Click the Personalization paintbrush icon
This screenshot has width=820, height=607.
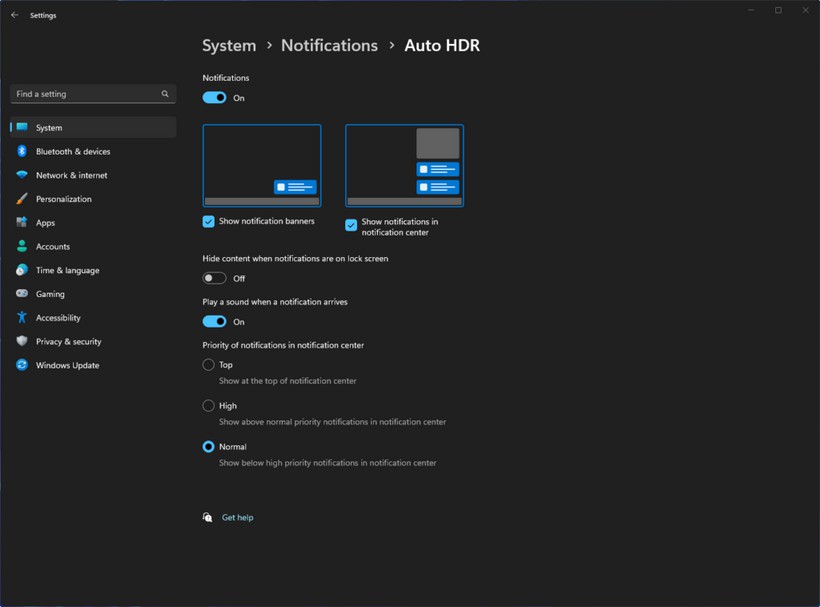(22, 198)
